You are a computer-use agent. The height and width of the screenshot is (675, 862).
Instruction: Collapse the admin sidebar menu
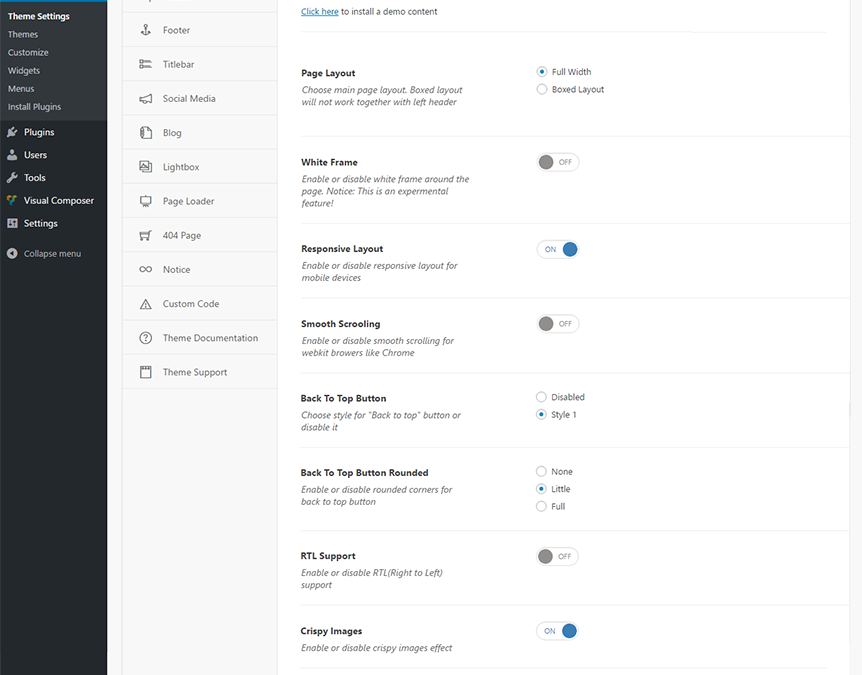[44, 253]
